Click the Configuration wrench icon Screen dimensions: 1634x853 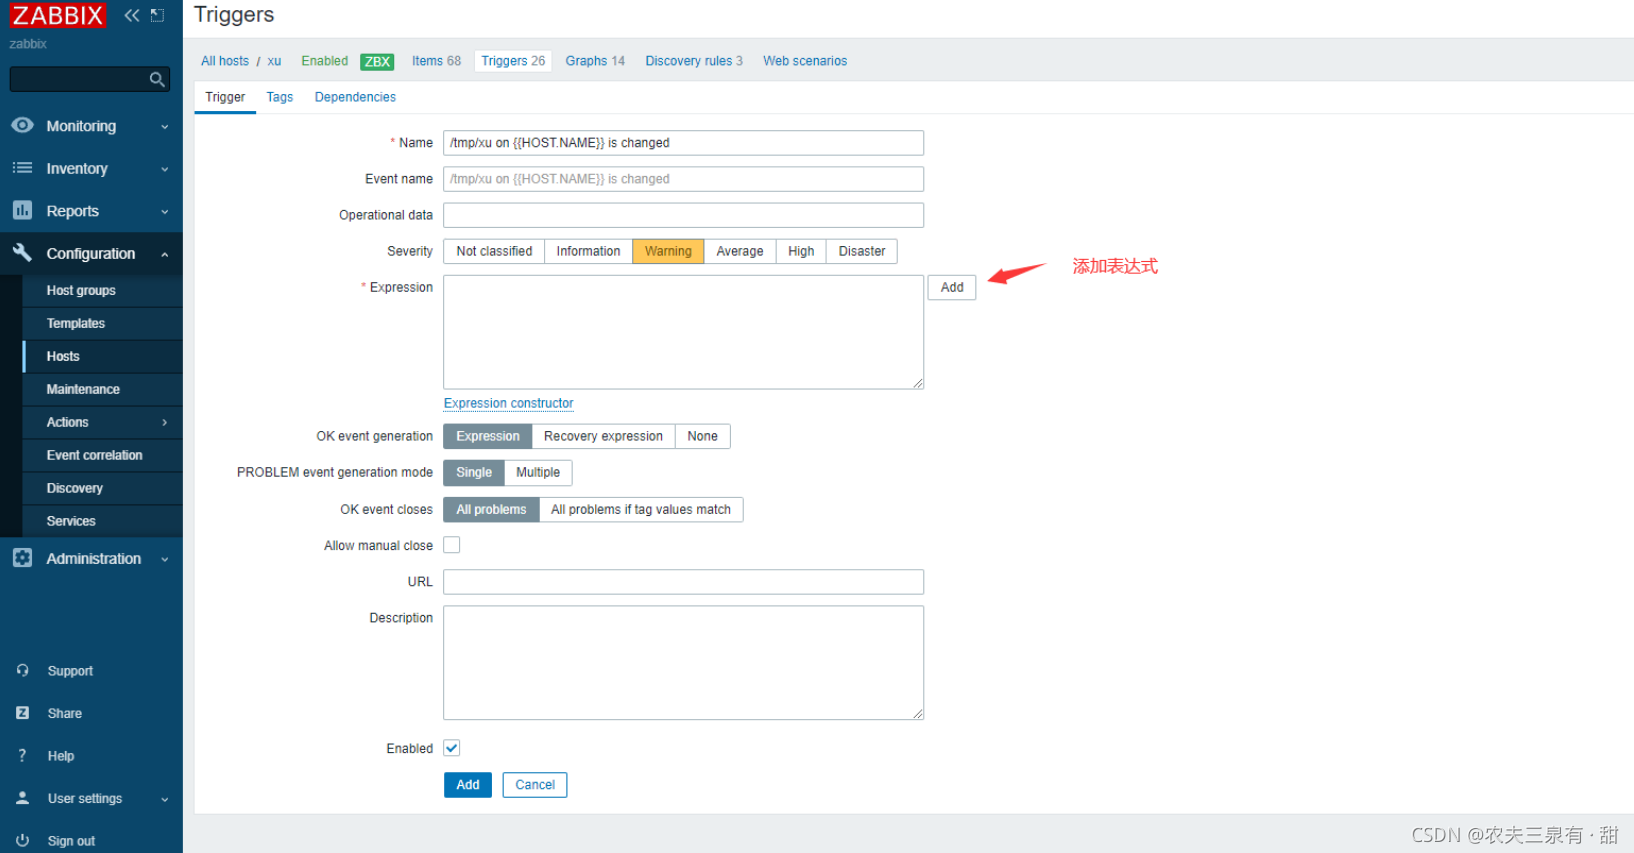point(22,252)
